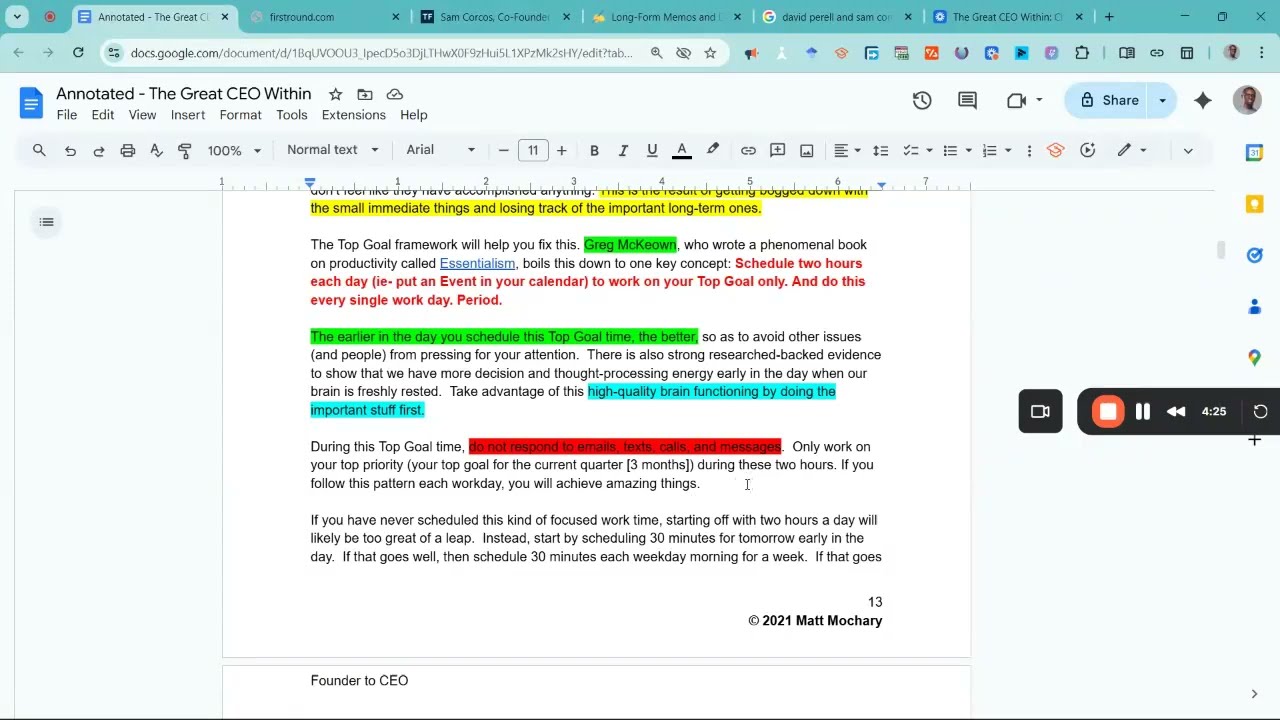1280x720 pixels.
Task: Check the cloud document status icon
Action: [x=395, y=94]
